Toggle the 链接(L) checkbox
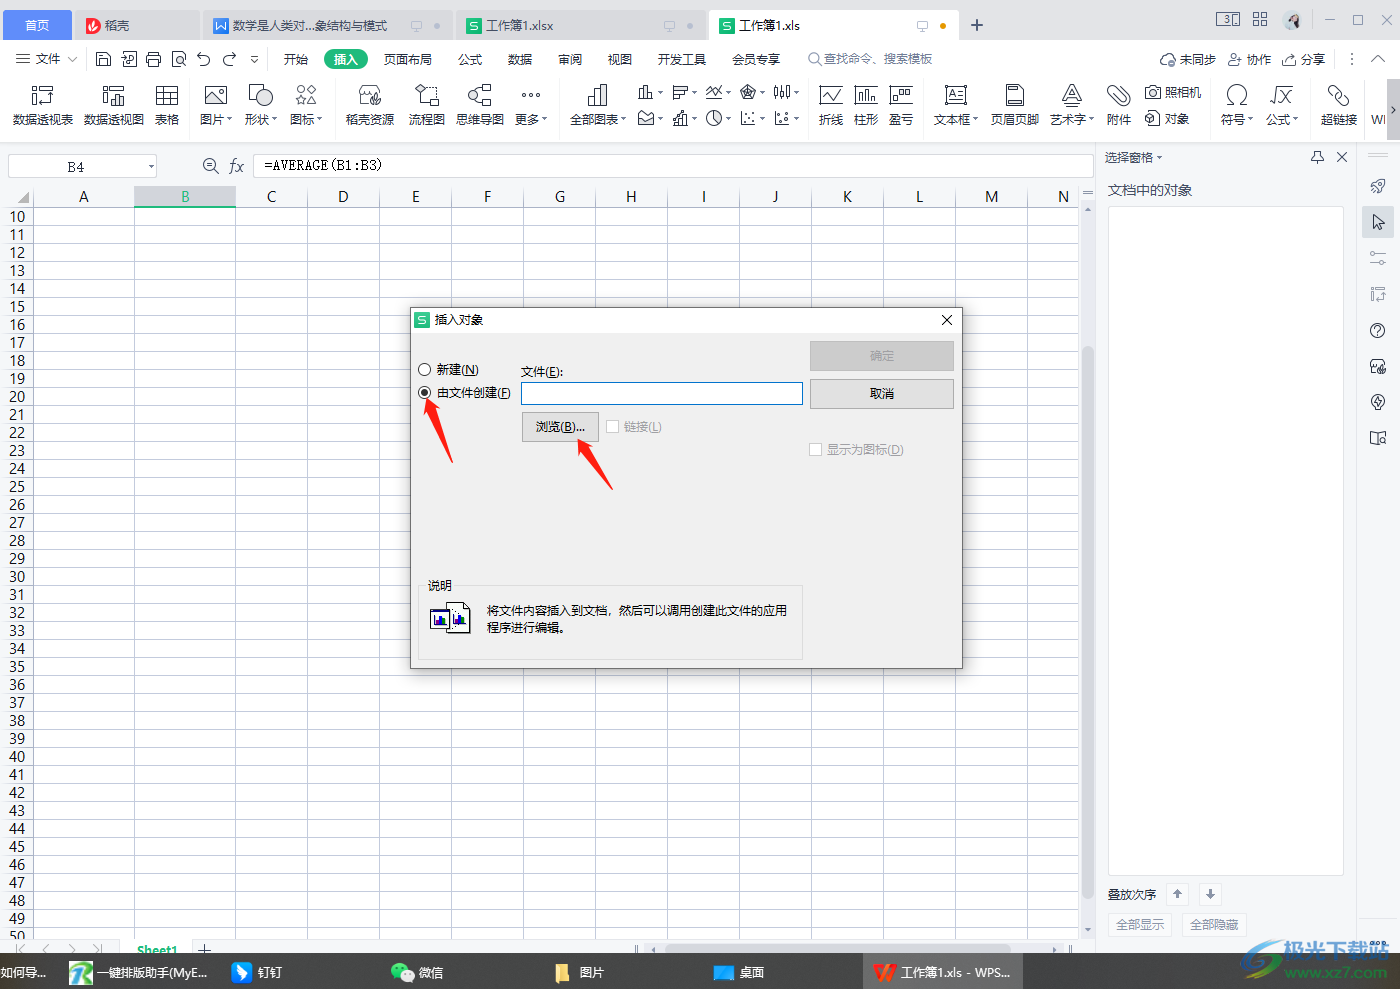Screen dimensions: 1400x989 613,427
